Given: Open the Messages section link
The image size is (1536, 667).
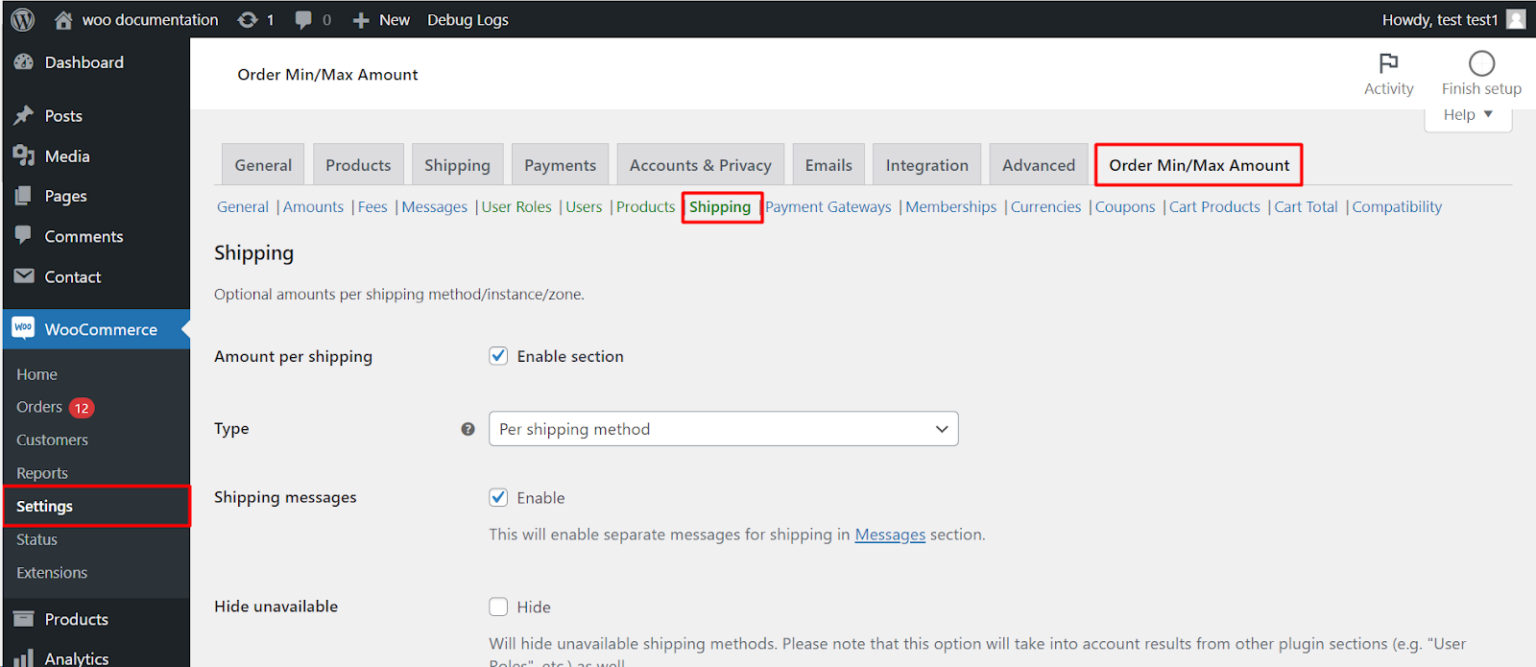Looking at the screenshot, I should coord(890,534).
